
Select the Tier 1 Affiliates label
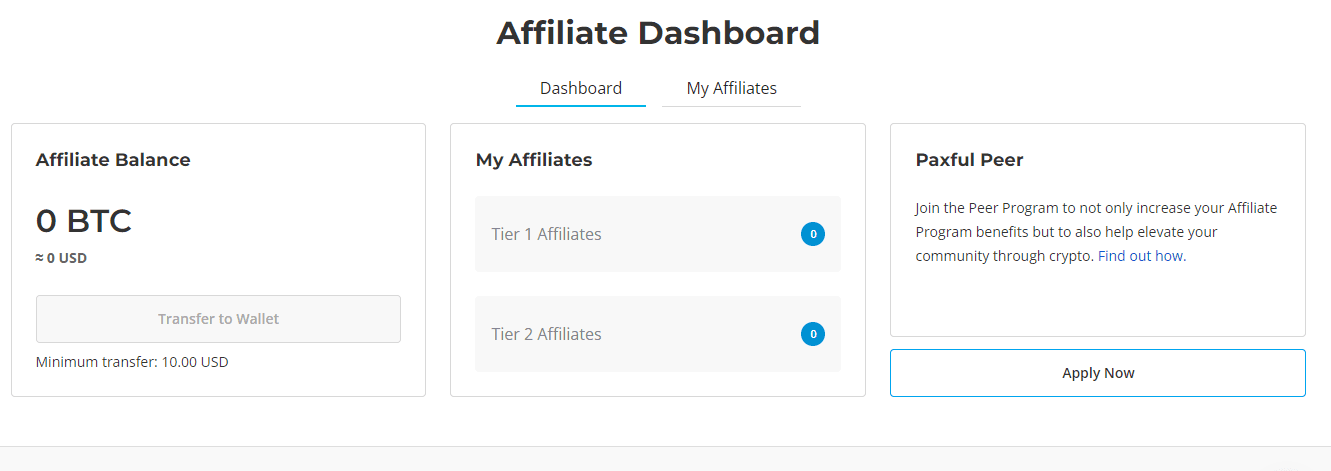click(x=546, y=234)
